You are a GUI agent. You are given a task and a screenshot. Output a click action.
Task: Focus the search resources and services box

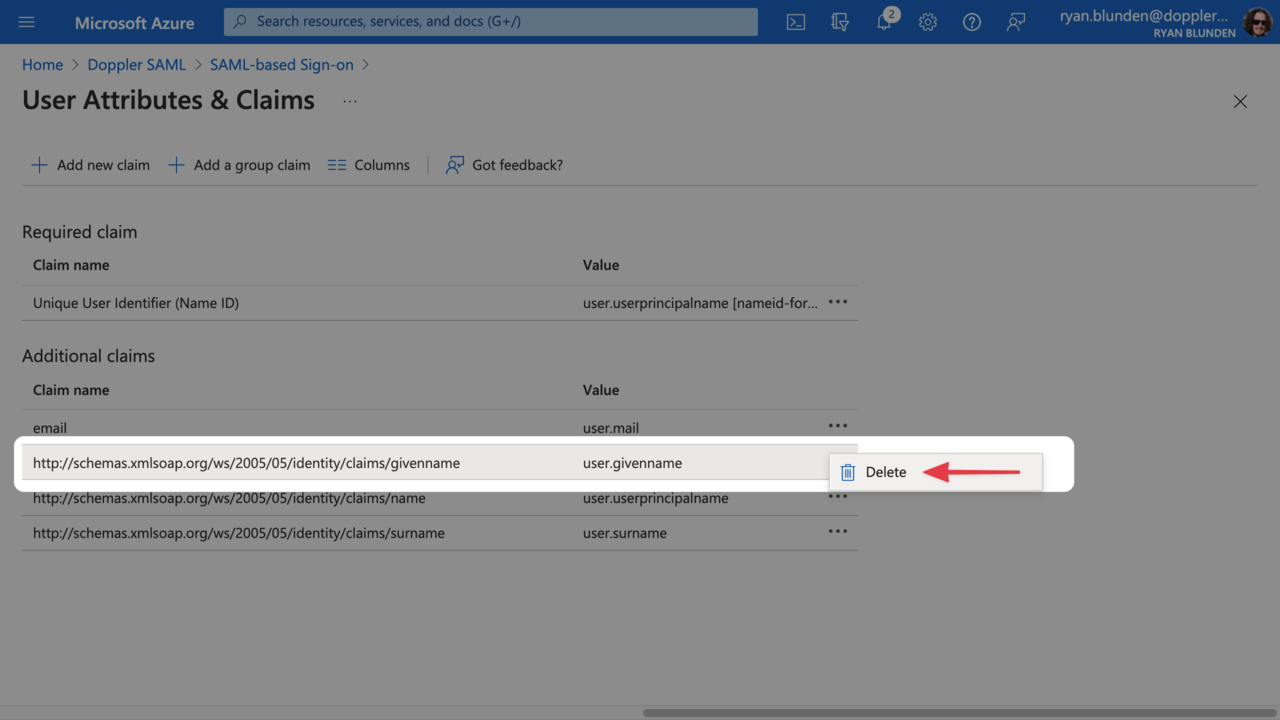click(x=491, y=21)
